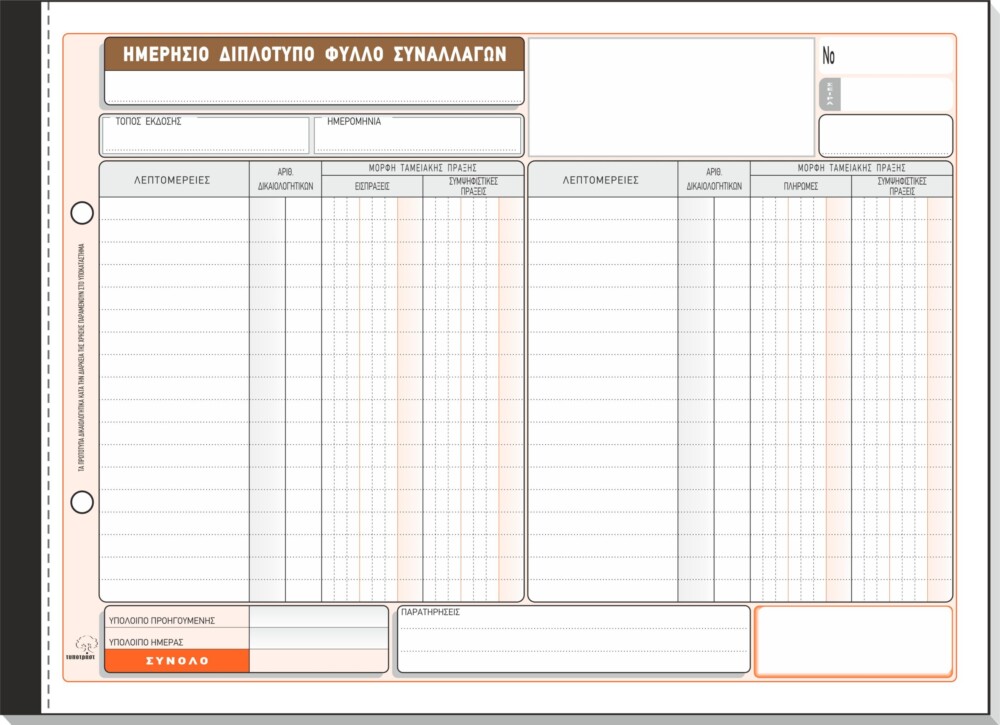Viewport: 1000px width, 725px height.
Task: Click the left ΑΡΙΘ. ΔΙΚΑΙΟΛΟΓΗΤΙΚΩΝ header
Action: pos(286,180)
